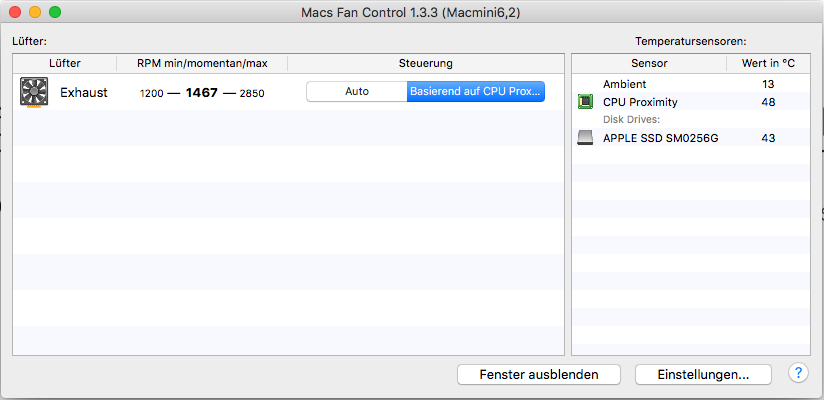Screen dimensions: 824x400
Task: Select the Exhaust fan name
Action: [x=84, y=93]
